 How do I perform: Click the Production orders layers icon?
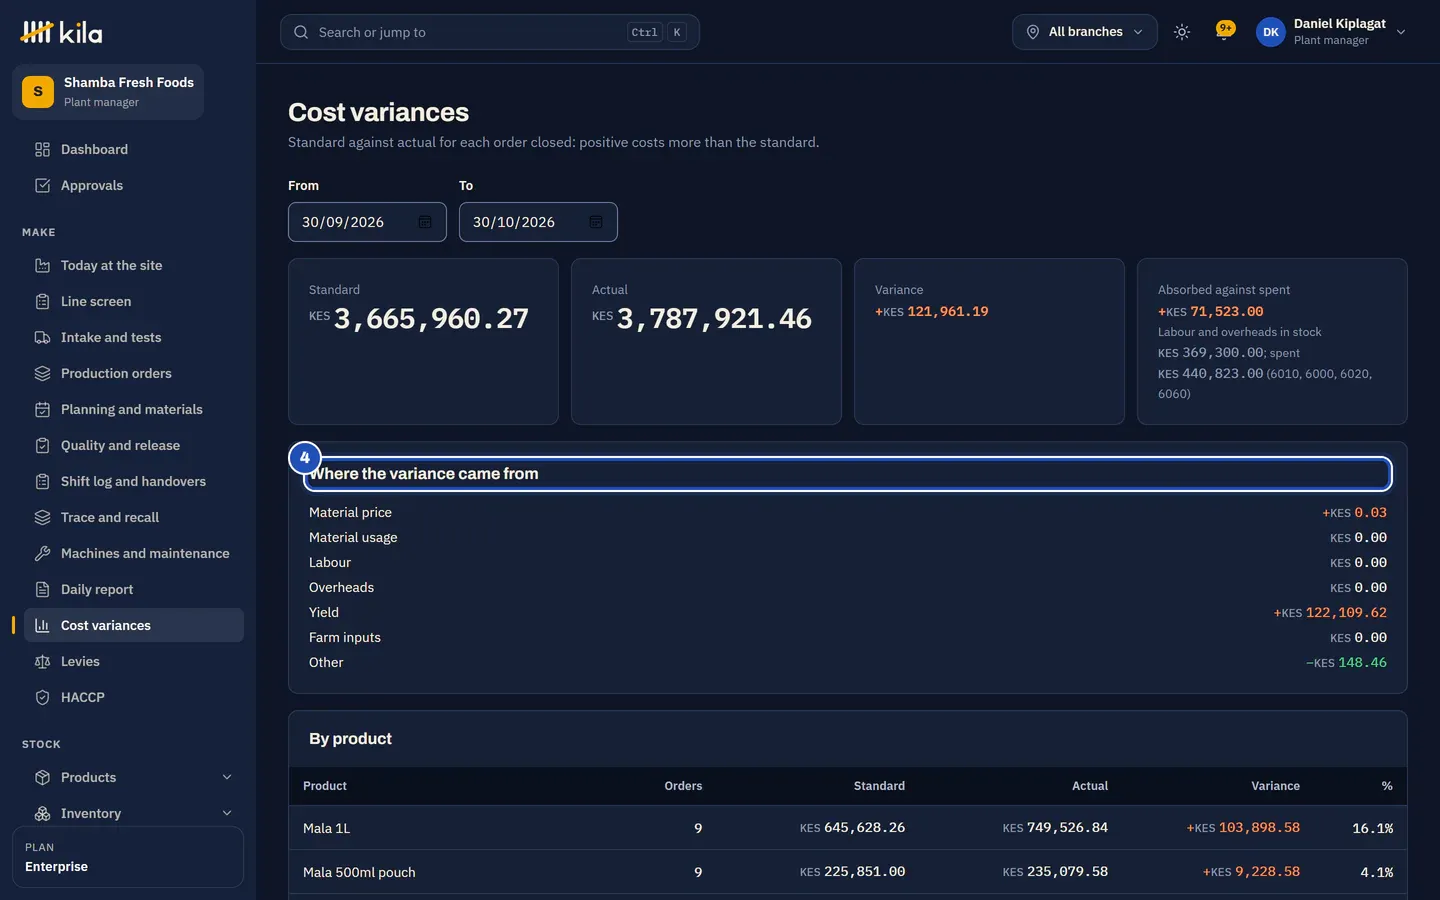point(42,373)
